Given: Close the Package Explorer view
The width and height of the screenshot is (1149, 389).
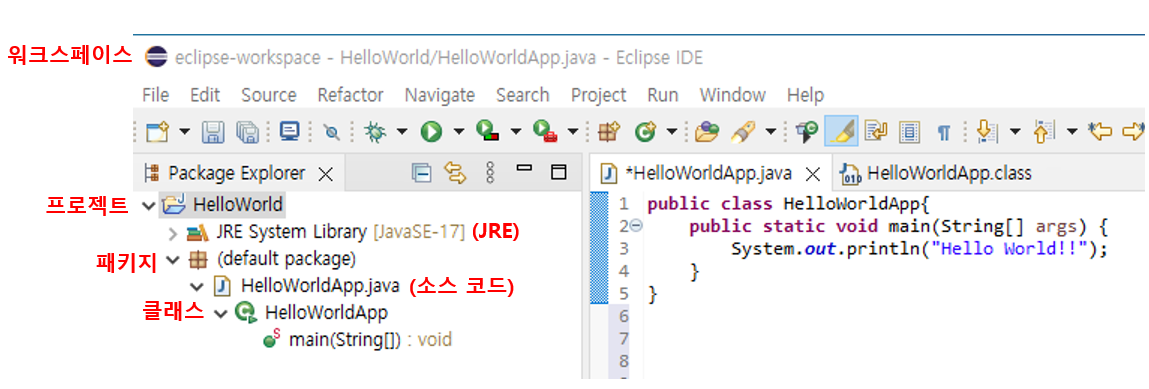Looking at the screenshot, I should [325, 174].
